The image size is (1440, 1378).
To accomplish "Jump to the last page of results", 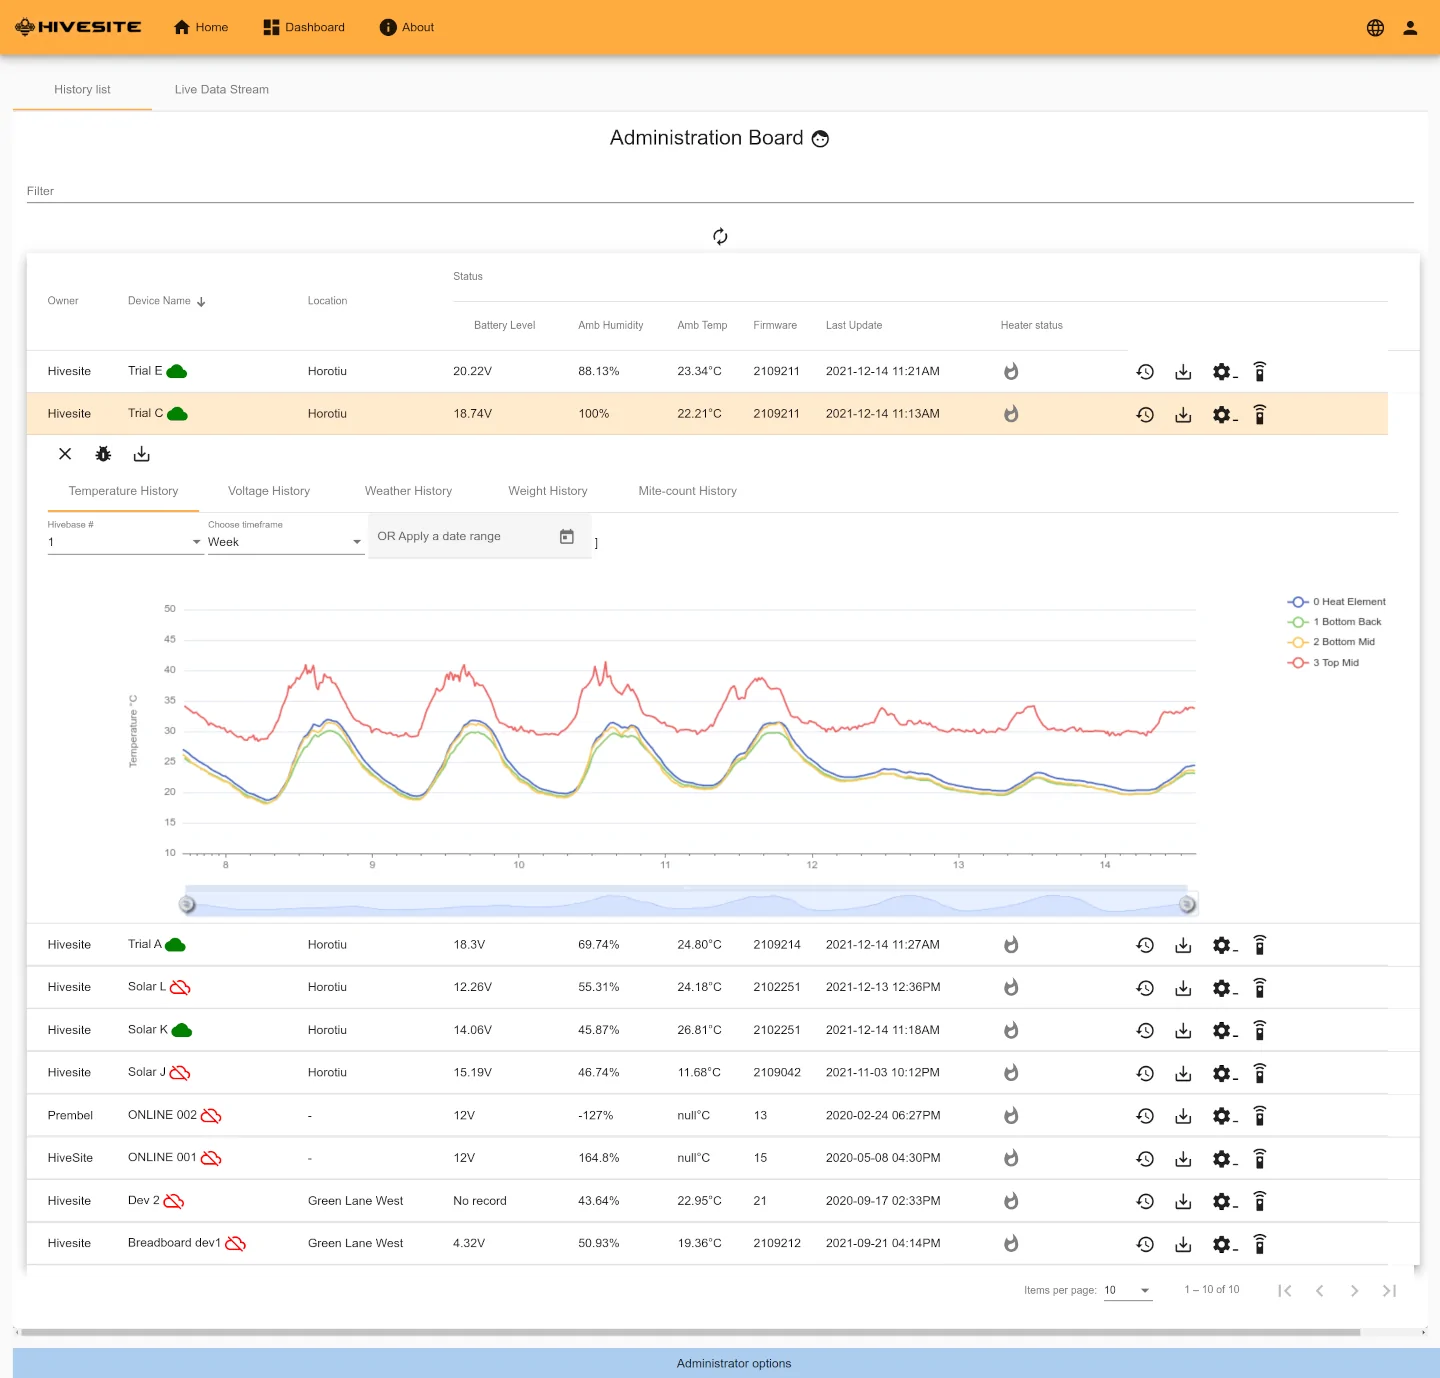I will (x=1389, y=1291).
